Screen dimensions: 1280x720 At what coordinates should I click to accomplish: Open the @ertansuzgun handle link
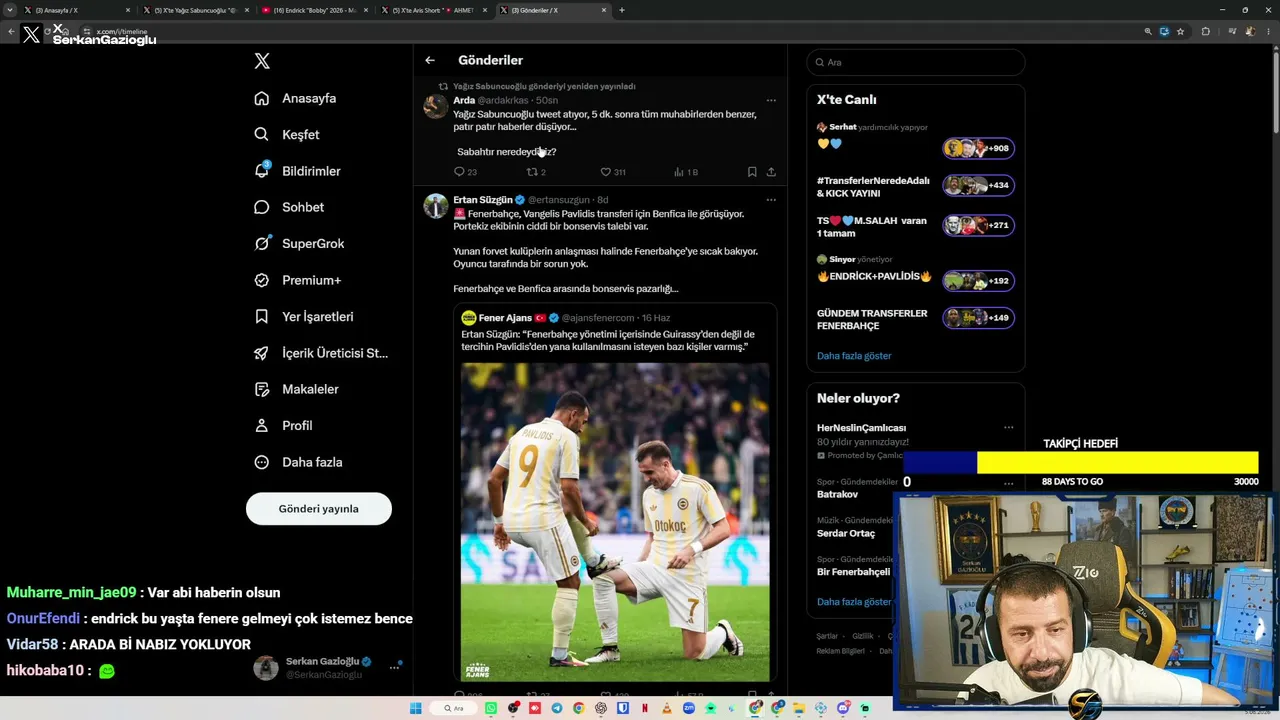(559, 200)
